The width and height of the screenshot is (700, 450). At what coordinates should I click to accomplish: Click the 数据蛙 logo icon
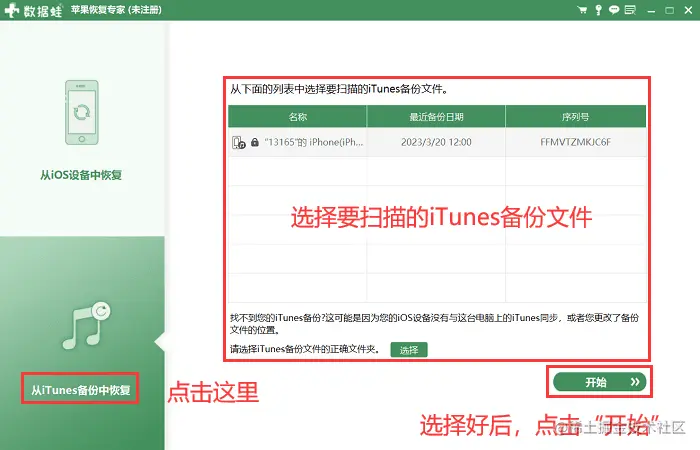(12, 10)
